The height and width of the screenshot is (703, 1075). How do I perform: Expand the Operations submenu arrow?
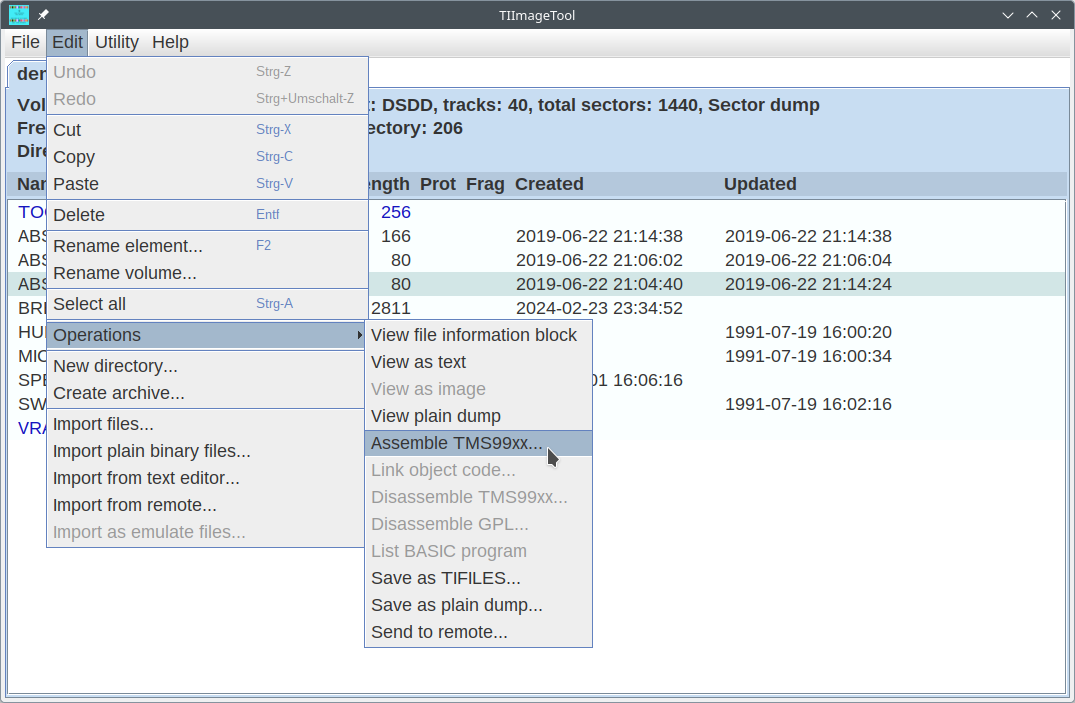pos(359,335)
